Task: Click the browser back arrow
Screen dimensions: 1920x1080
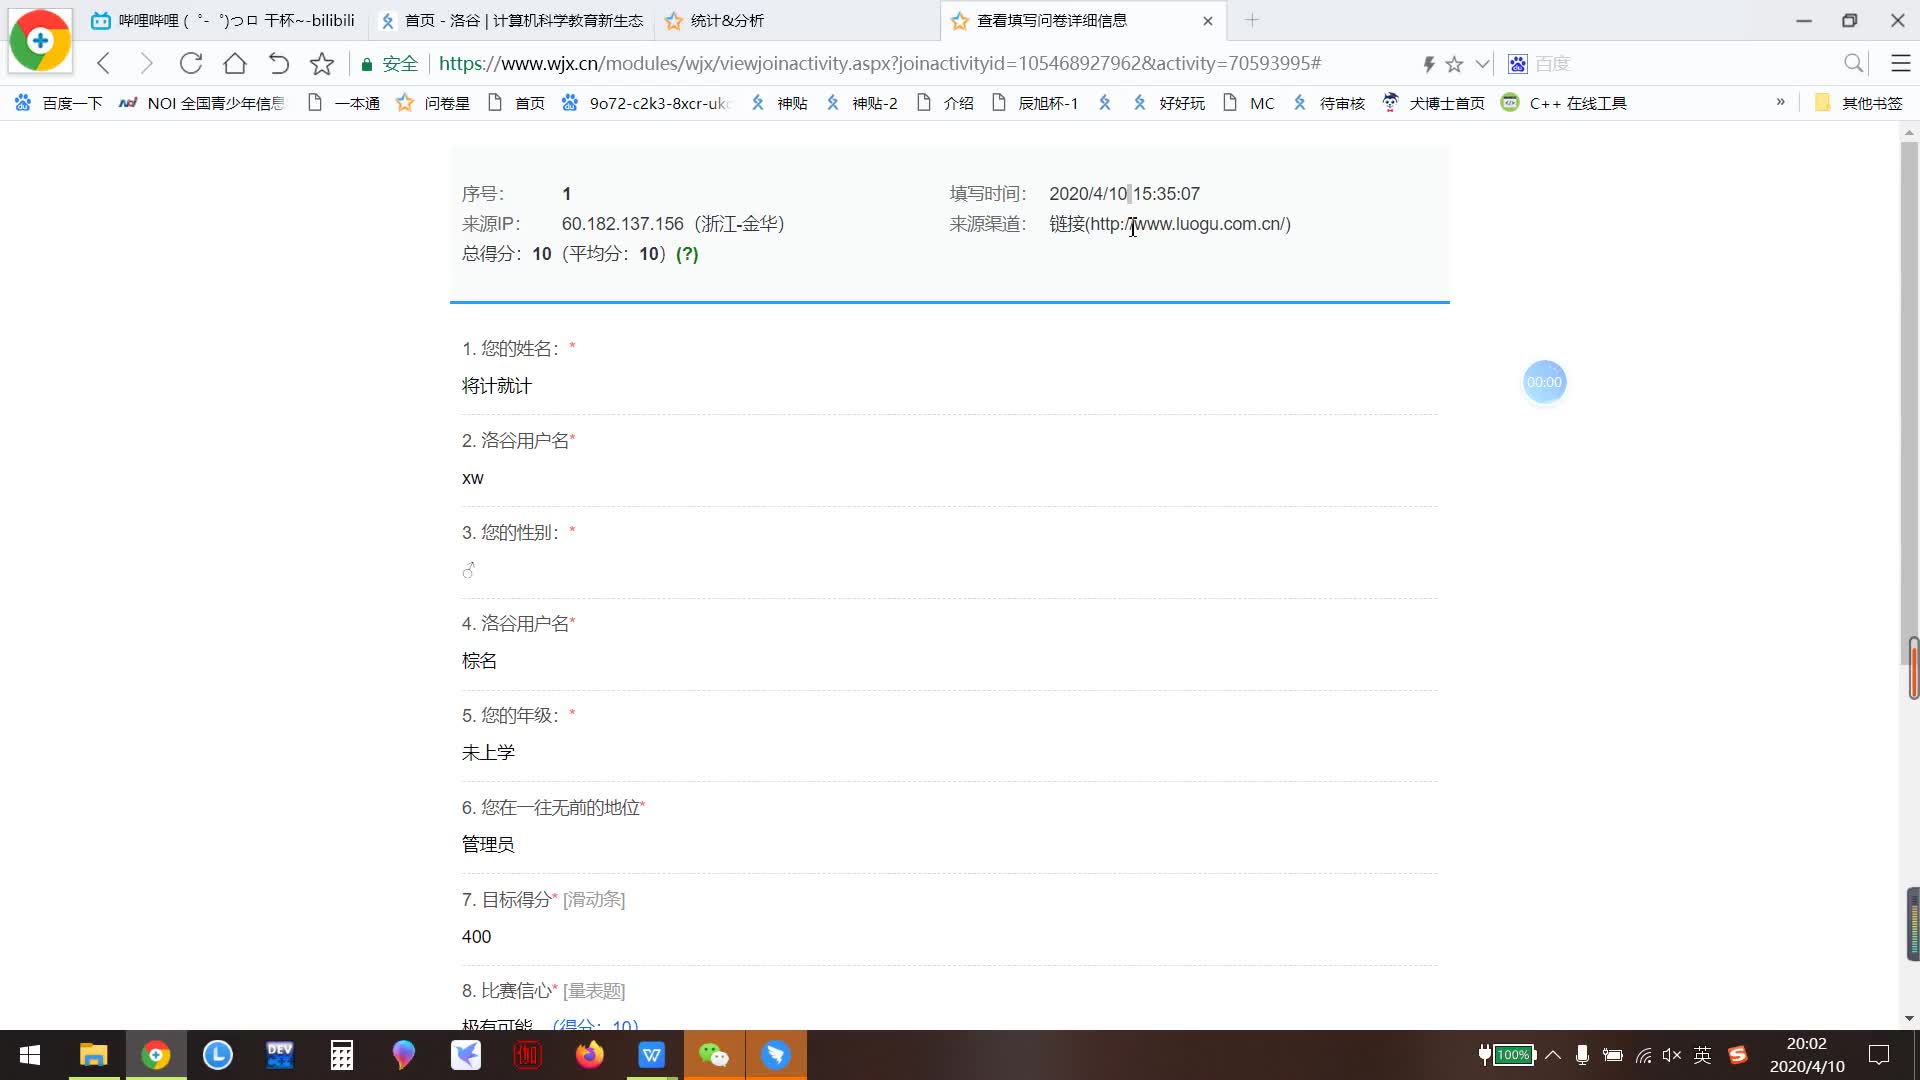Action: click(x=103, y=64)
